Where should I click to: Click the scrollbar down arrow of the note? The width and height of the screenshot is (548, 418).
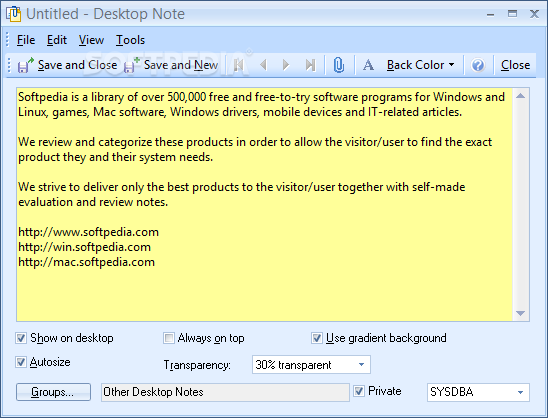coord(520,313)
